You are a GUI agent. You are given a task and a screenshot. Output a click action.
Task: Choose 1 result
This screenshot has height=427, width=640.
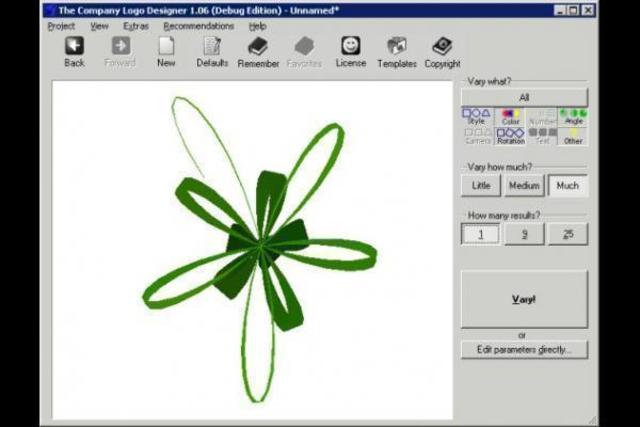click(x=480, y=234)
